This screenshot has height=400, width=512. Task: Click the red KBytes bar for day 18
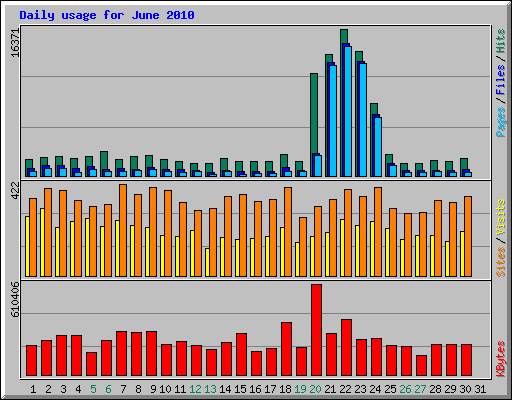point(286,349)
